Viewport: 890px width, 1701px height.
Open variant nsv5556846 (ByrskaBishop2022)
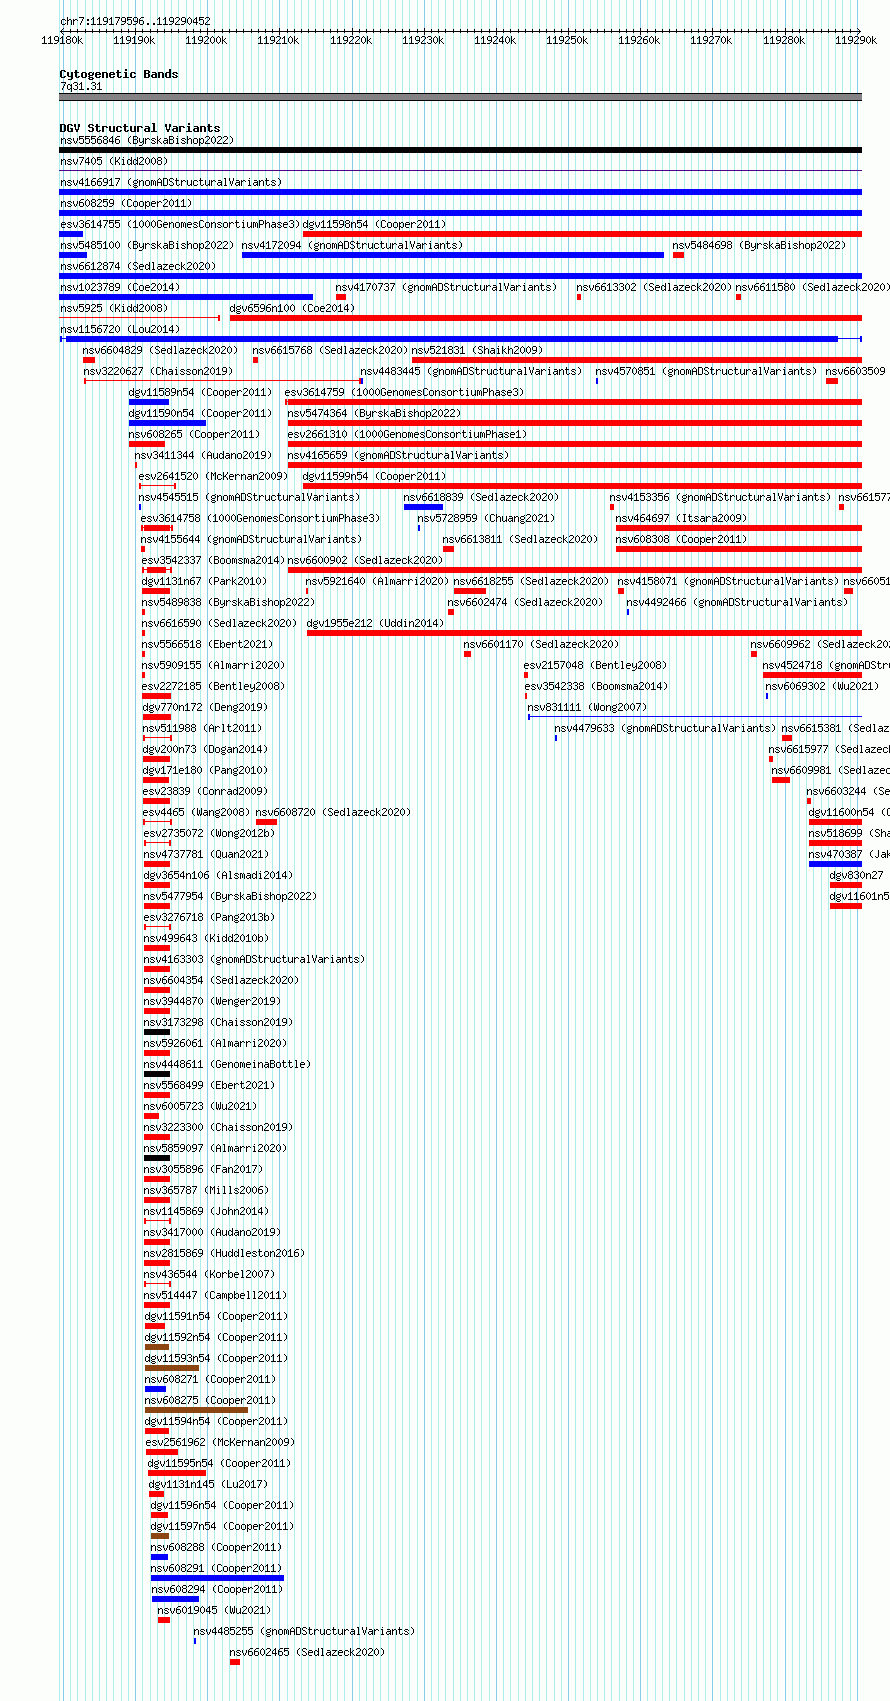tap(147, 140)
